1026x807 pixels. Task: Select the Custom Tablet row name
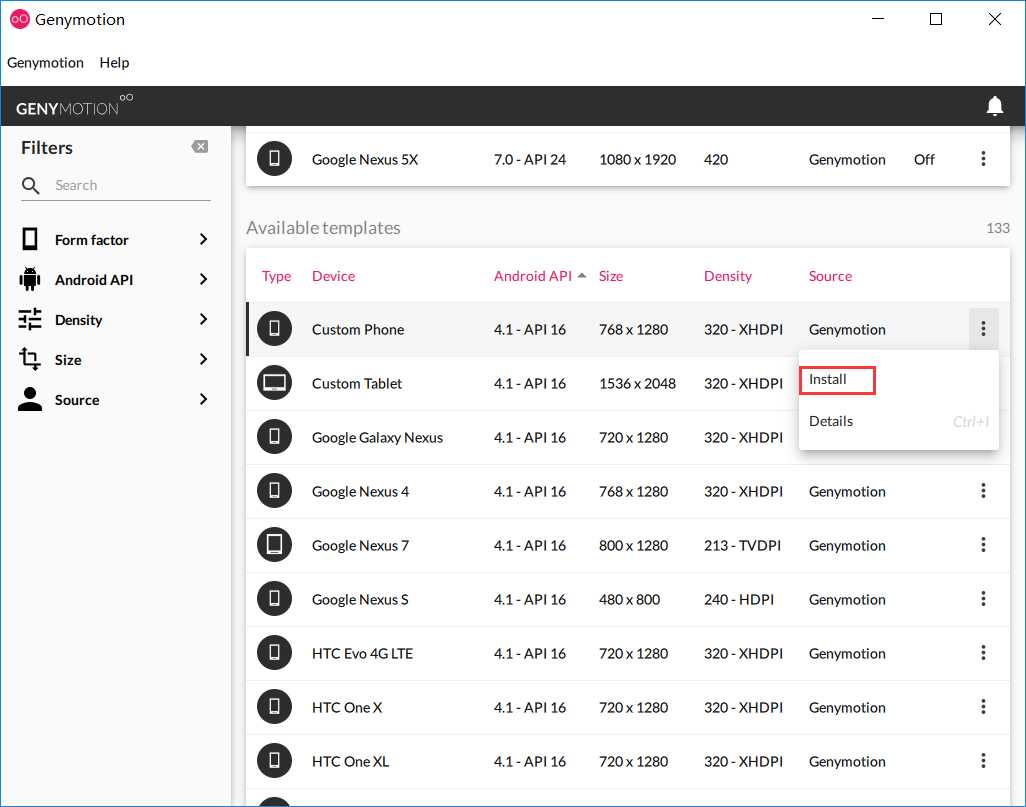pyautogui.click(x=357, y=384)
